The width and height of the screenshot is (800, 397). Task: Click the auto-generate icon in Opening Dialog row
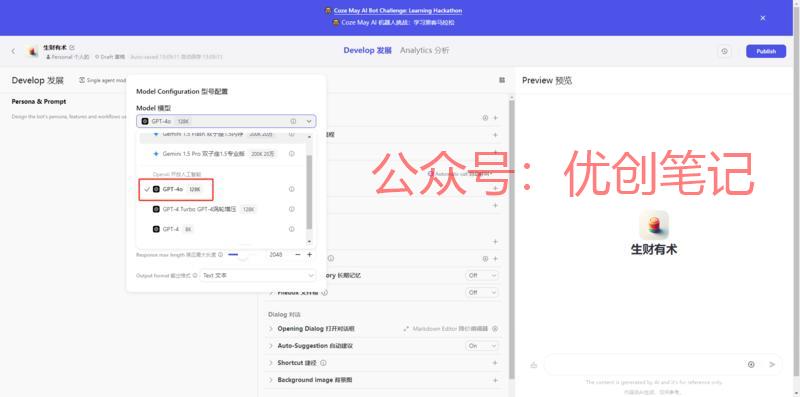point(495,329)
